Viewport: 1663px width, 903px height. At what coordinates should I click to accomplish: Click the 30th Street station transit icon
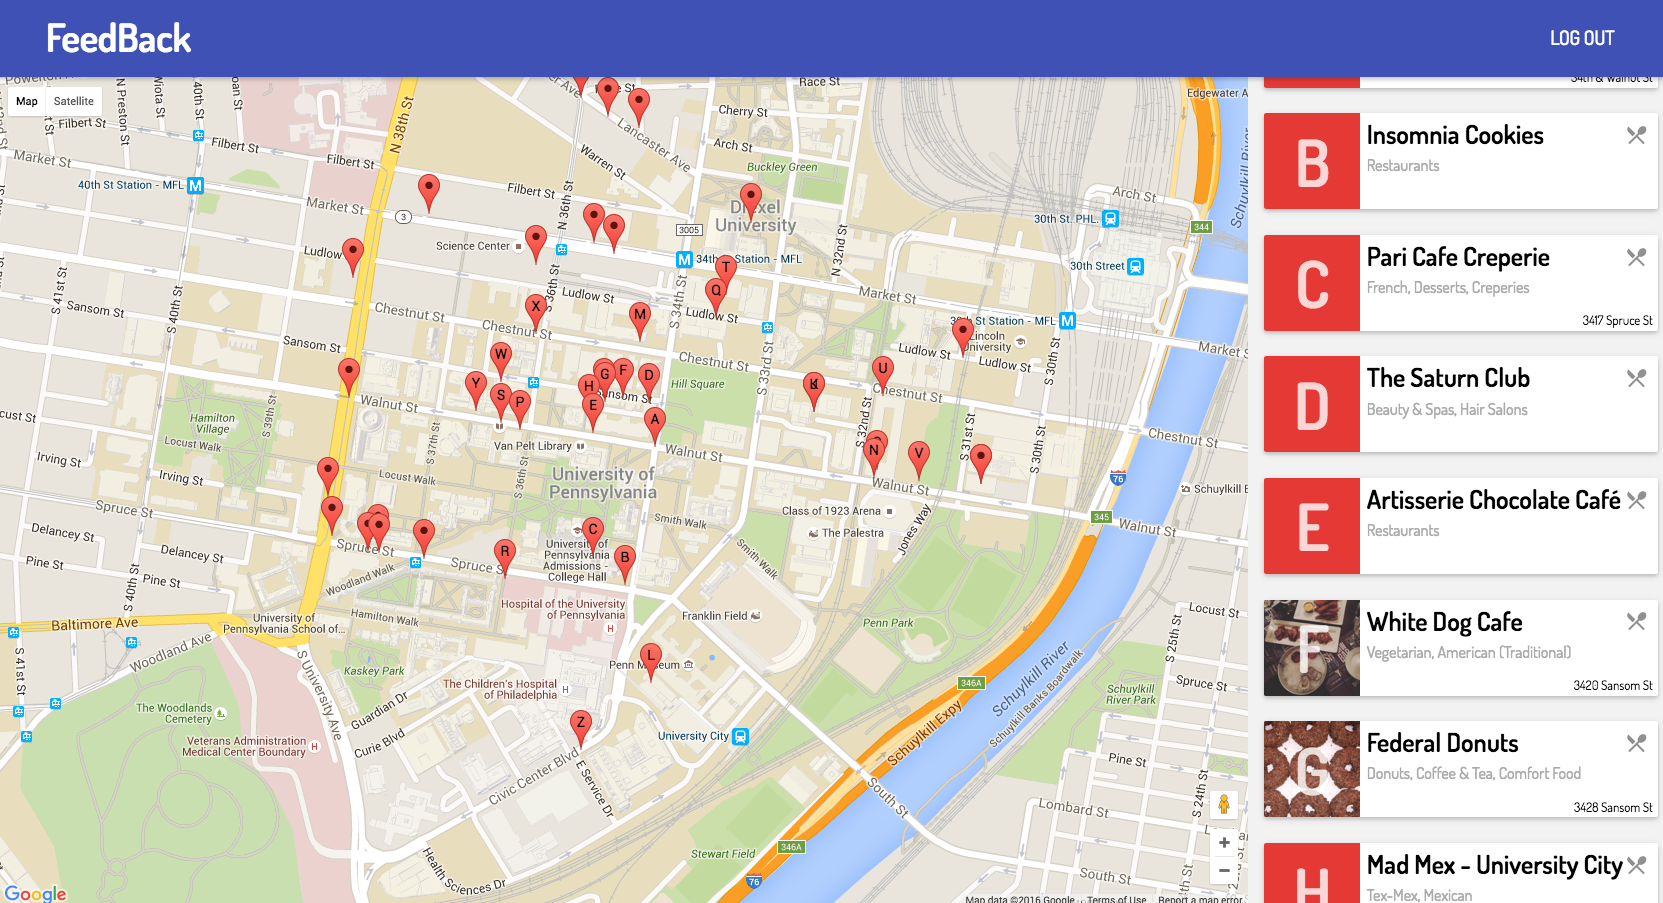click(1135, 267)
